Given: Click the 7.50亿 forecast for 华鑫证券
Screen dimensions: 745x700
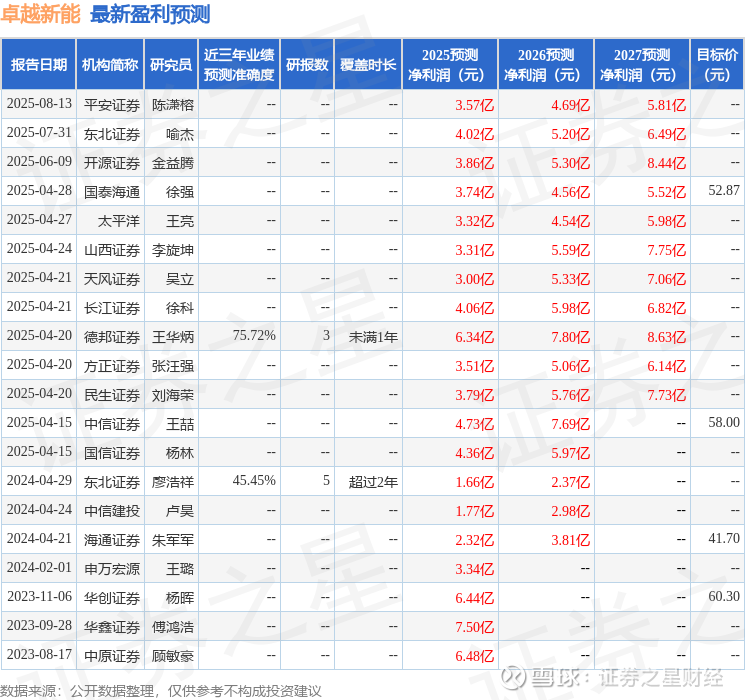Looking at the screenshot, I should tap(474, 627).
